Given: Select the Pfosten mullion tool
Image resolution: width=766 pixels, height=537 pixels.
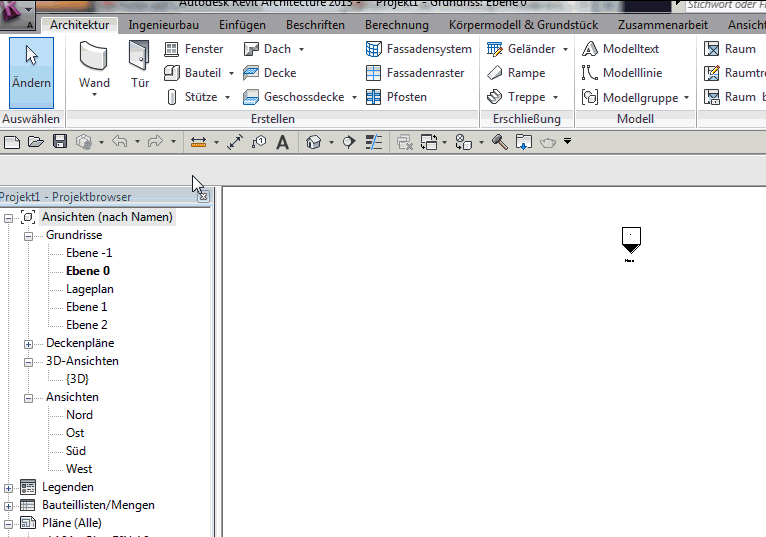Looking at the screenshot, I should 397,97.
